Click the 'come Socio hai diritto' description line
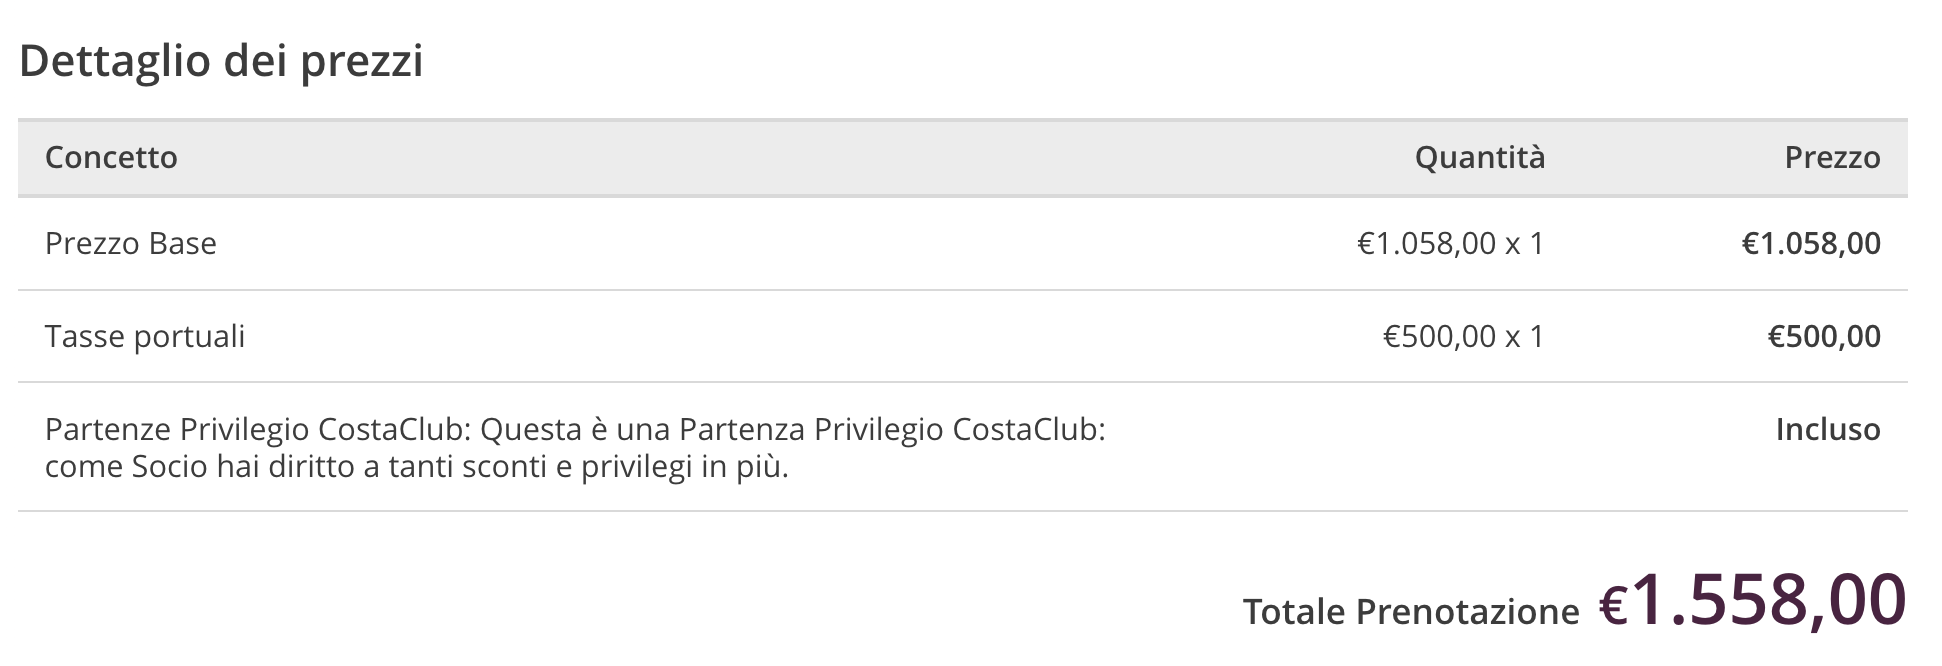The width and height of the screenshot is (1942, 666). [x=200, y=467]
